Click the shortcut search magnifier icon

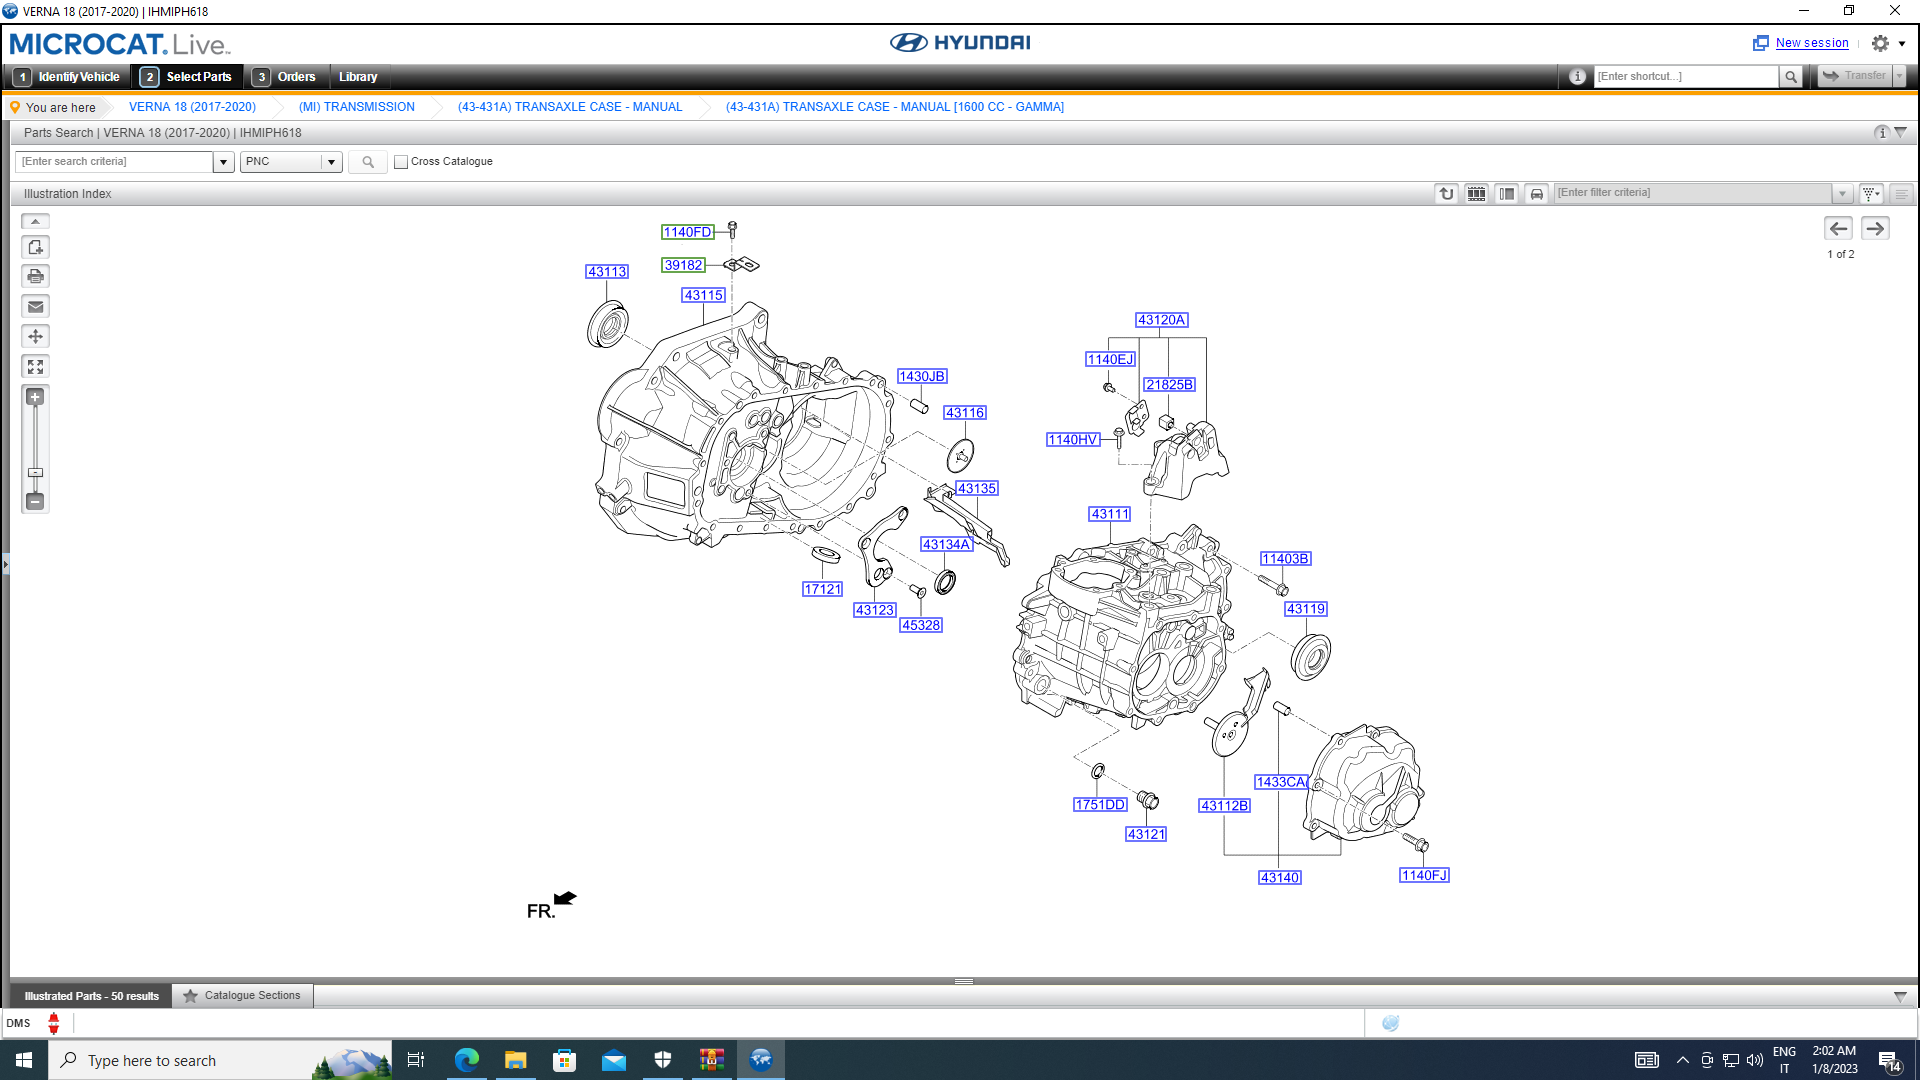point(1790,76)
